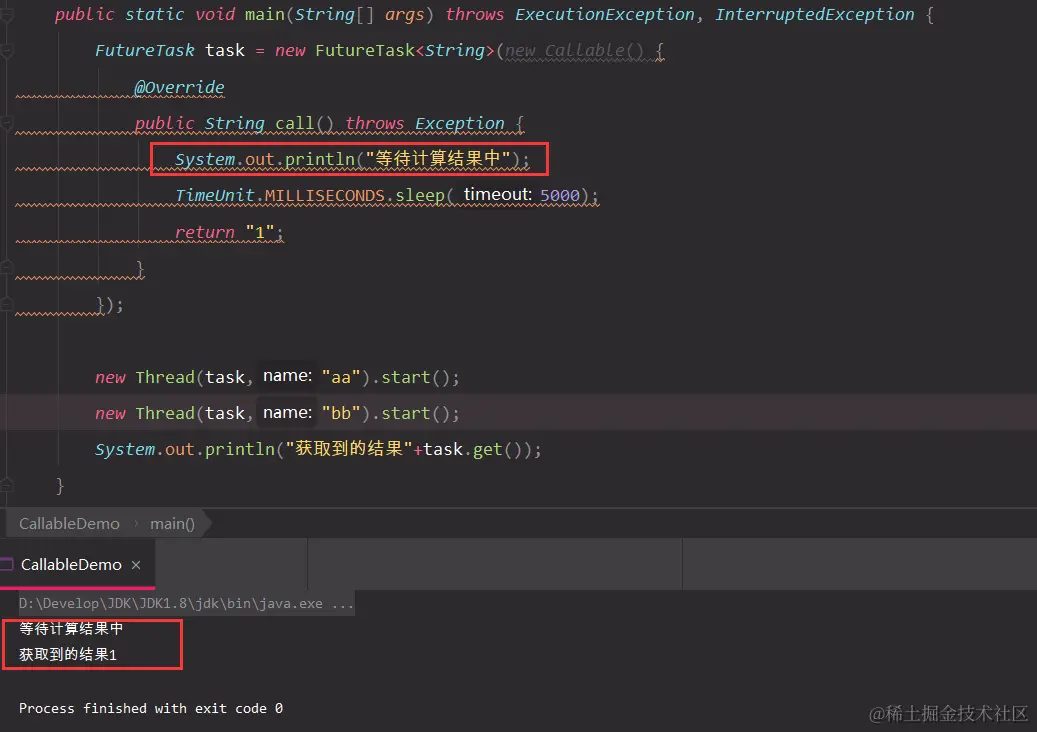1037x732 pixels.
Task: Click the console output line 等待计算结果中
Action: (71, 628)
